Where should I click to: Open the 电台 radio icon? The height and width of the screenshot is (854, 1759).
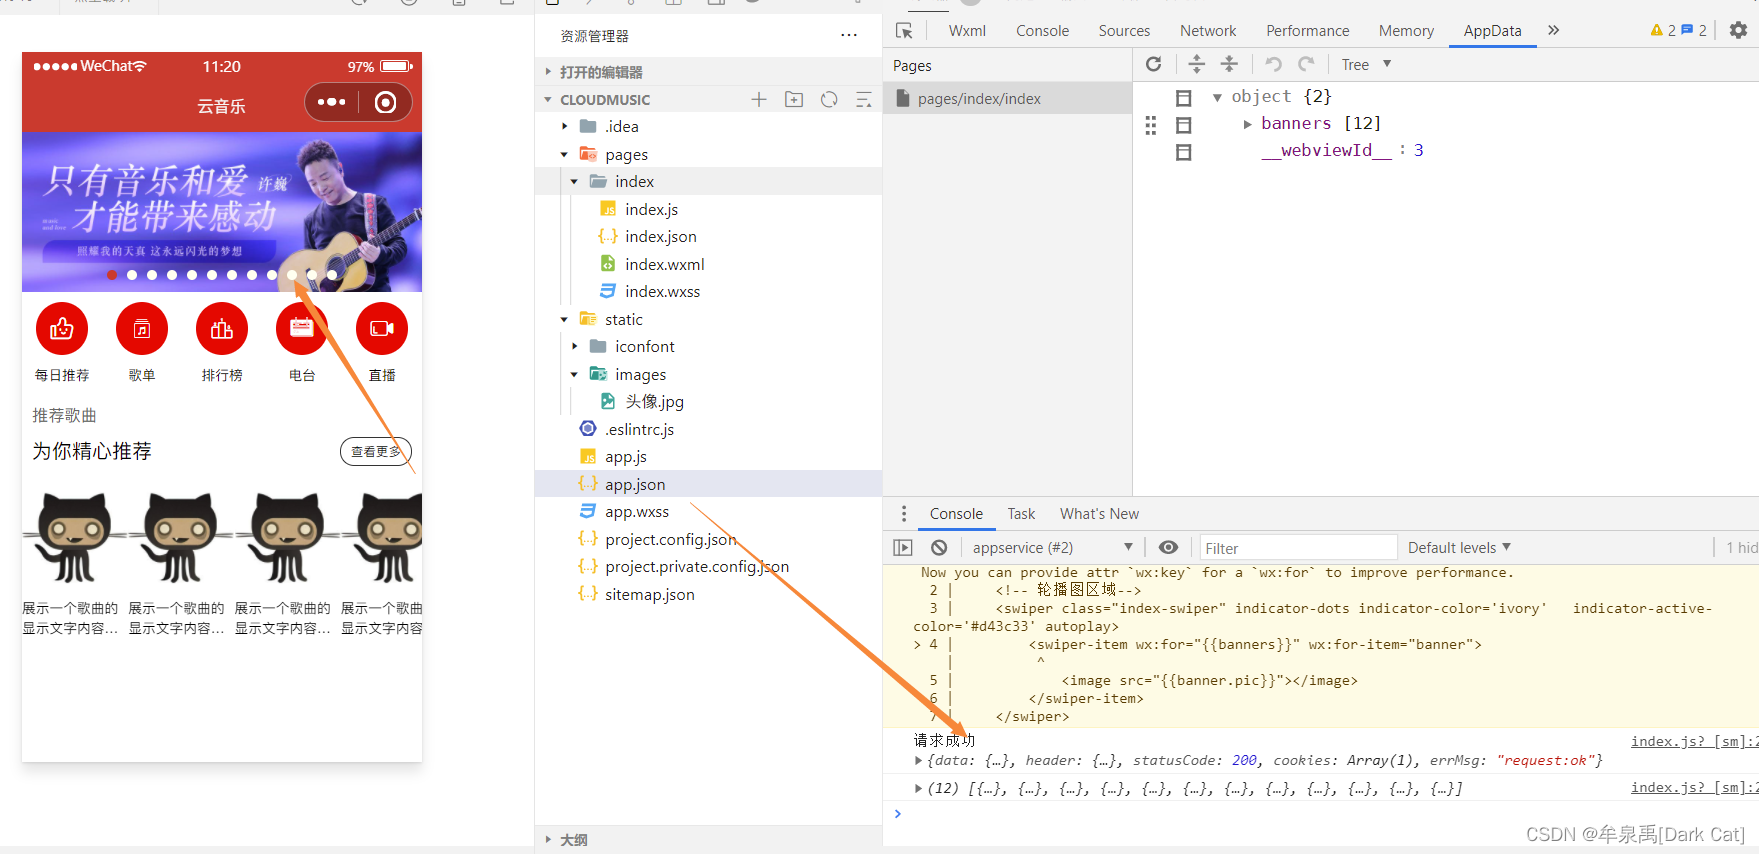[x=302, y=328]
